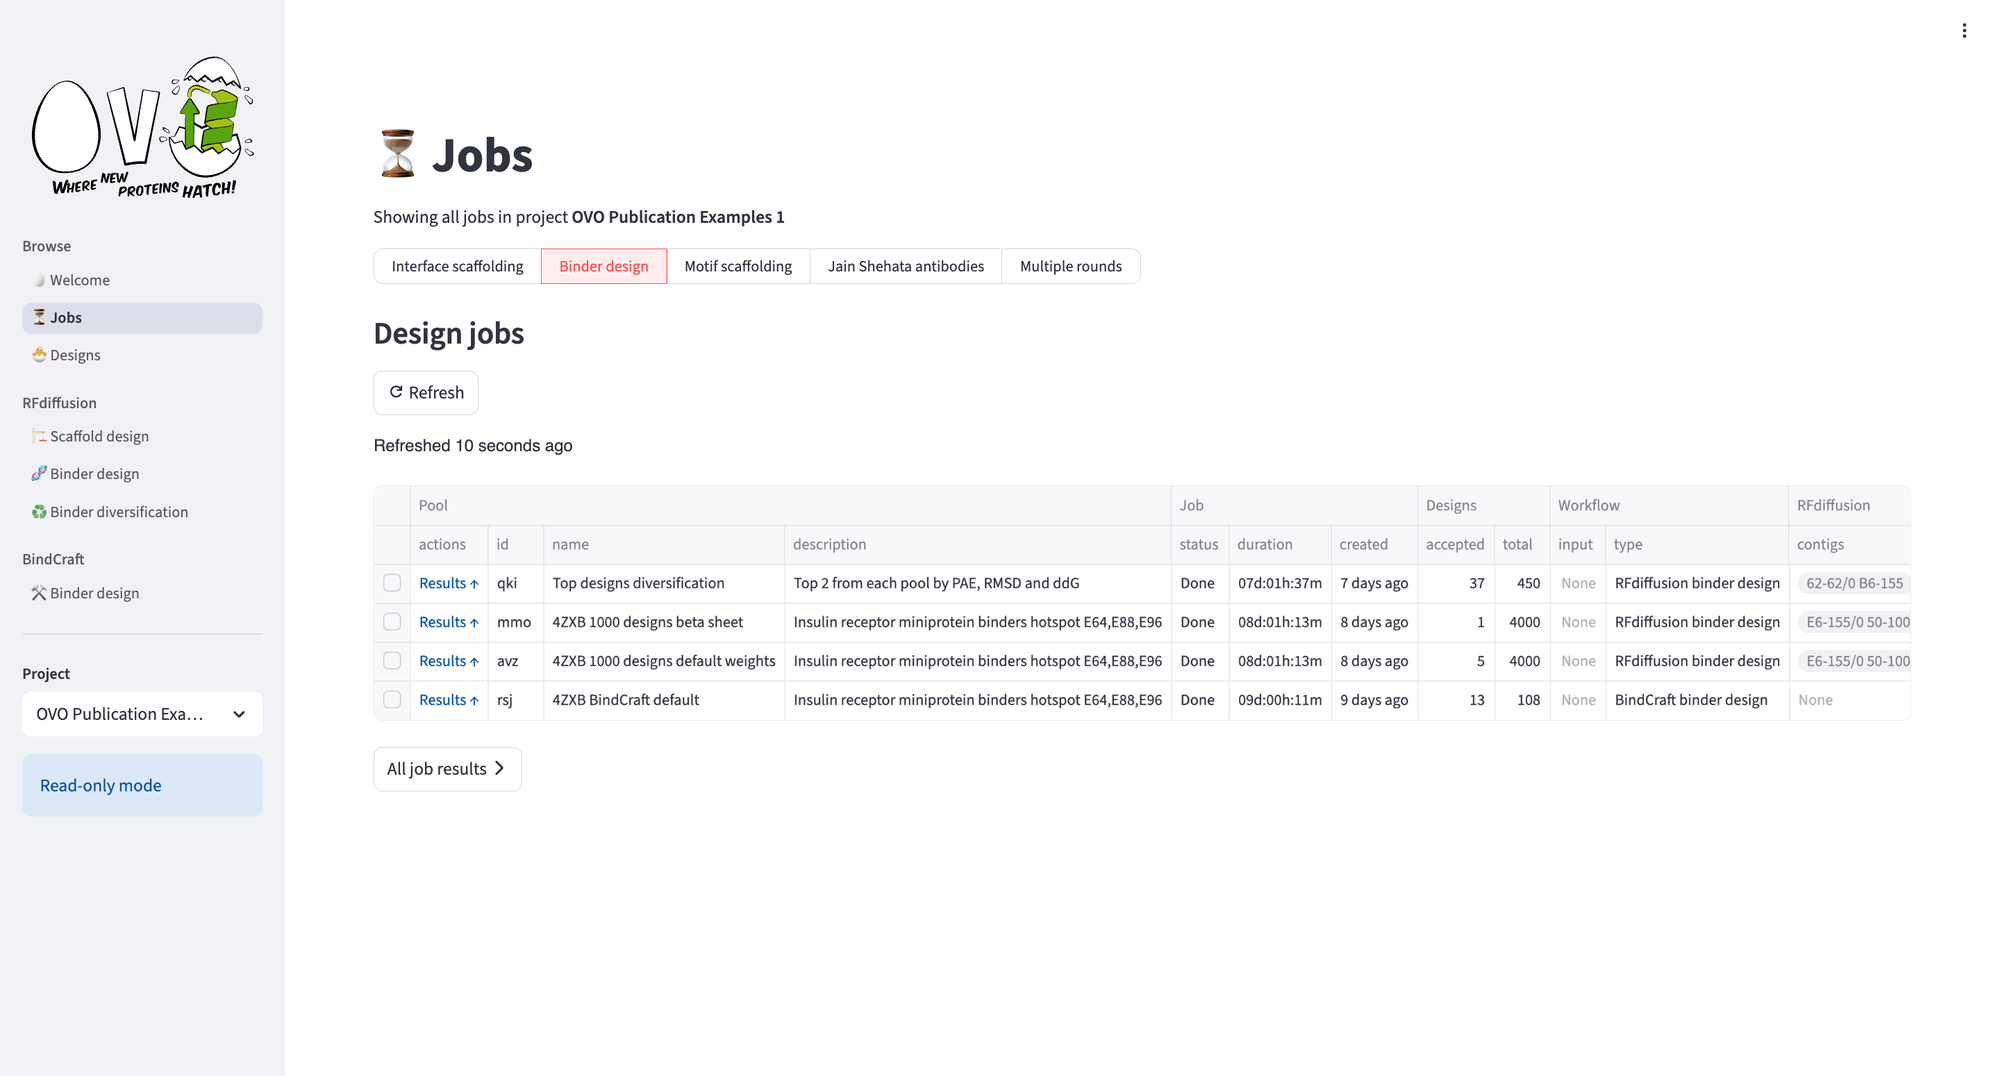The image size is (2000, 1076).
Task: Click the hourglass Jobs icon in sidebar
Action: pyautogui.click(x=39, y=317)
